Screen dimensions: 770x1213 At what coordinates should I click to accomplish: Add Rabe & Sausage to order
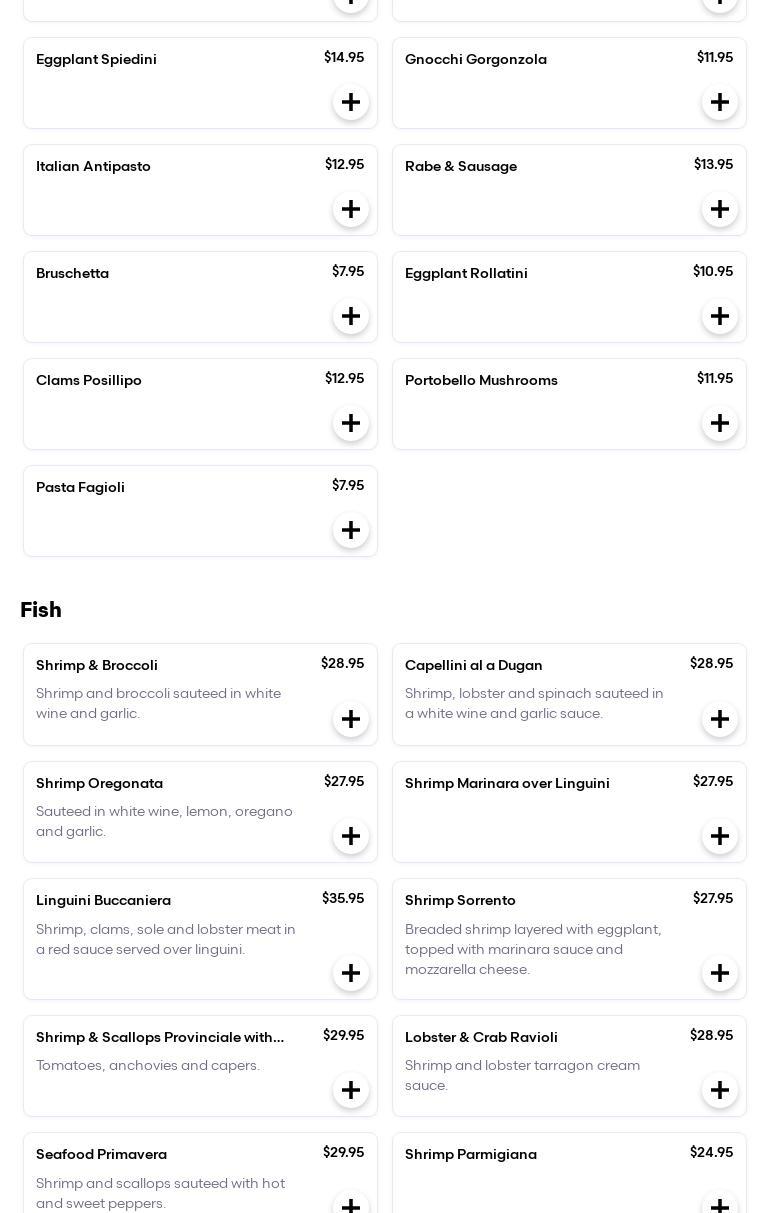720,209
